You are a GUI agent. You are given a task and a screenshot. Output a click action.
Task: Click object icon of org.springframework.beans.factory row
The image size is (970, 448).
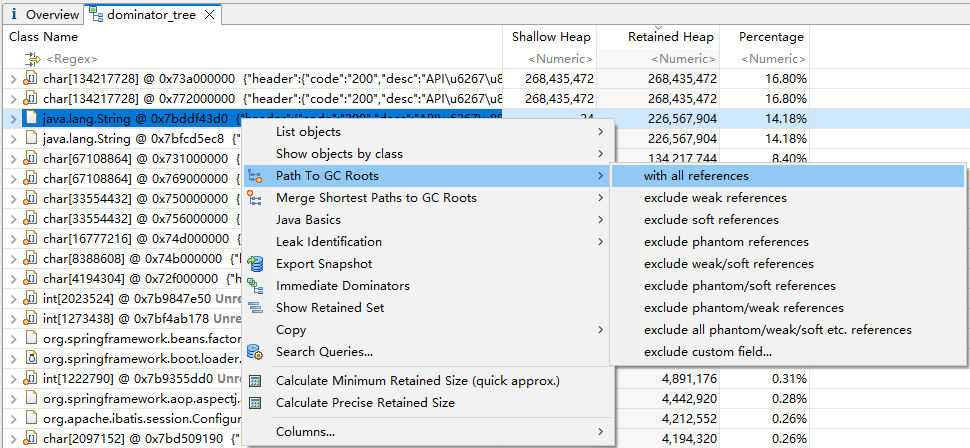pos(30,338)
